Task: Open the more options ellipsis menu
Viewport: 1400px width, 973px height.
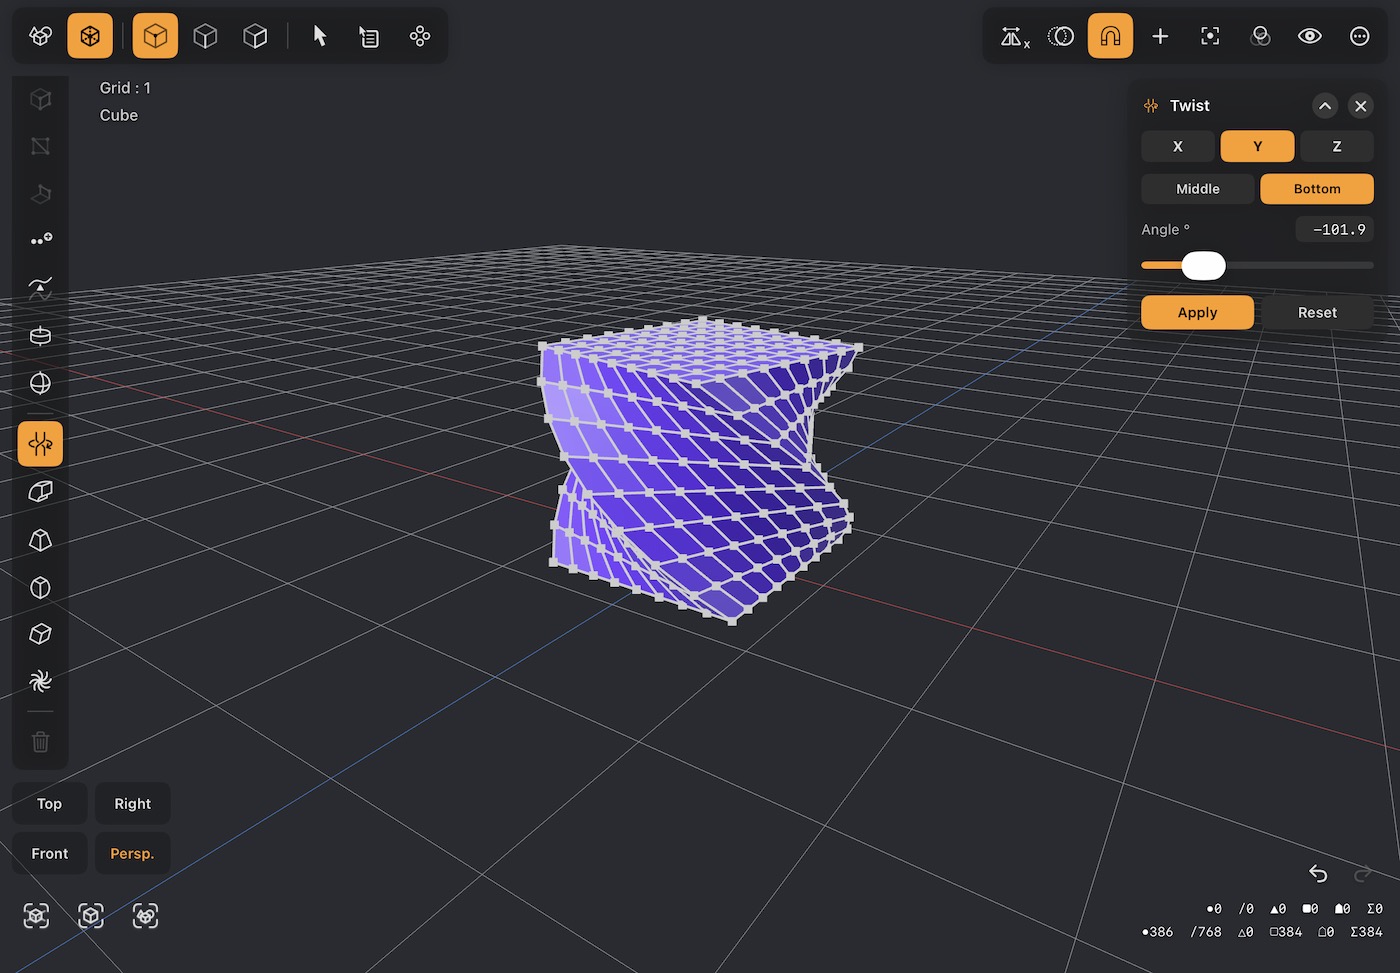Action: (1360, 36)
